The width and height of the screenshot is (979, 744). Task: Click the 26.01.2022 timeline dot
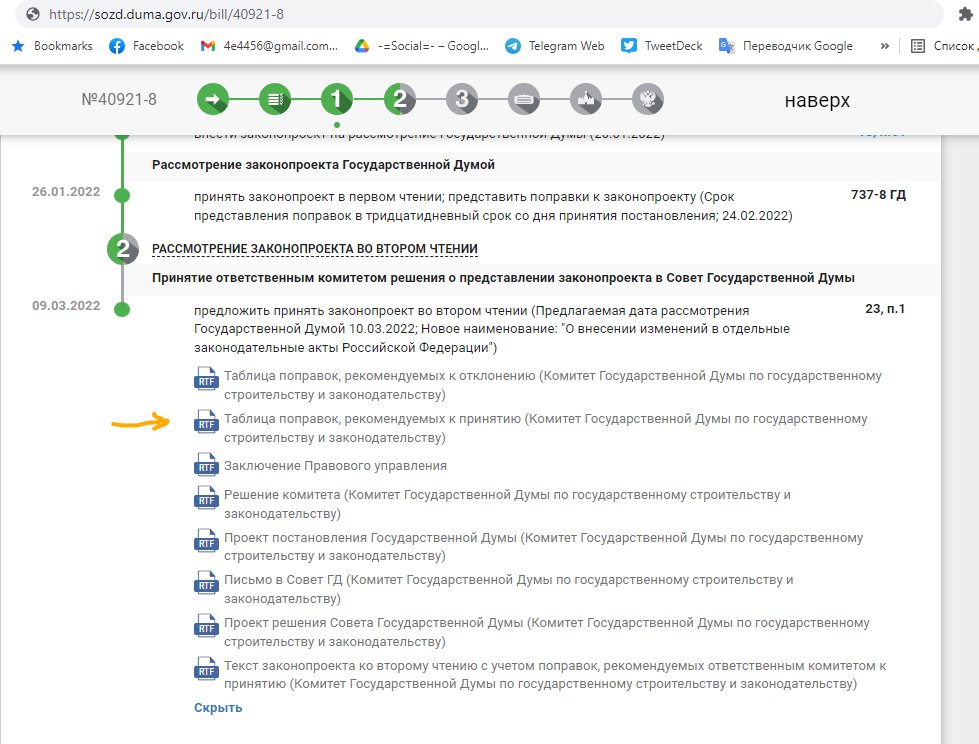(x=122, y=195)
